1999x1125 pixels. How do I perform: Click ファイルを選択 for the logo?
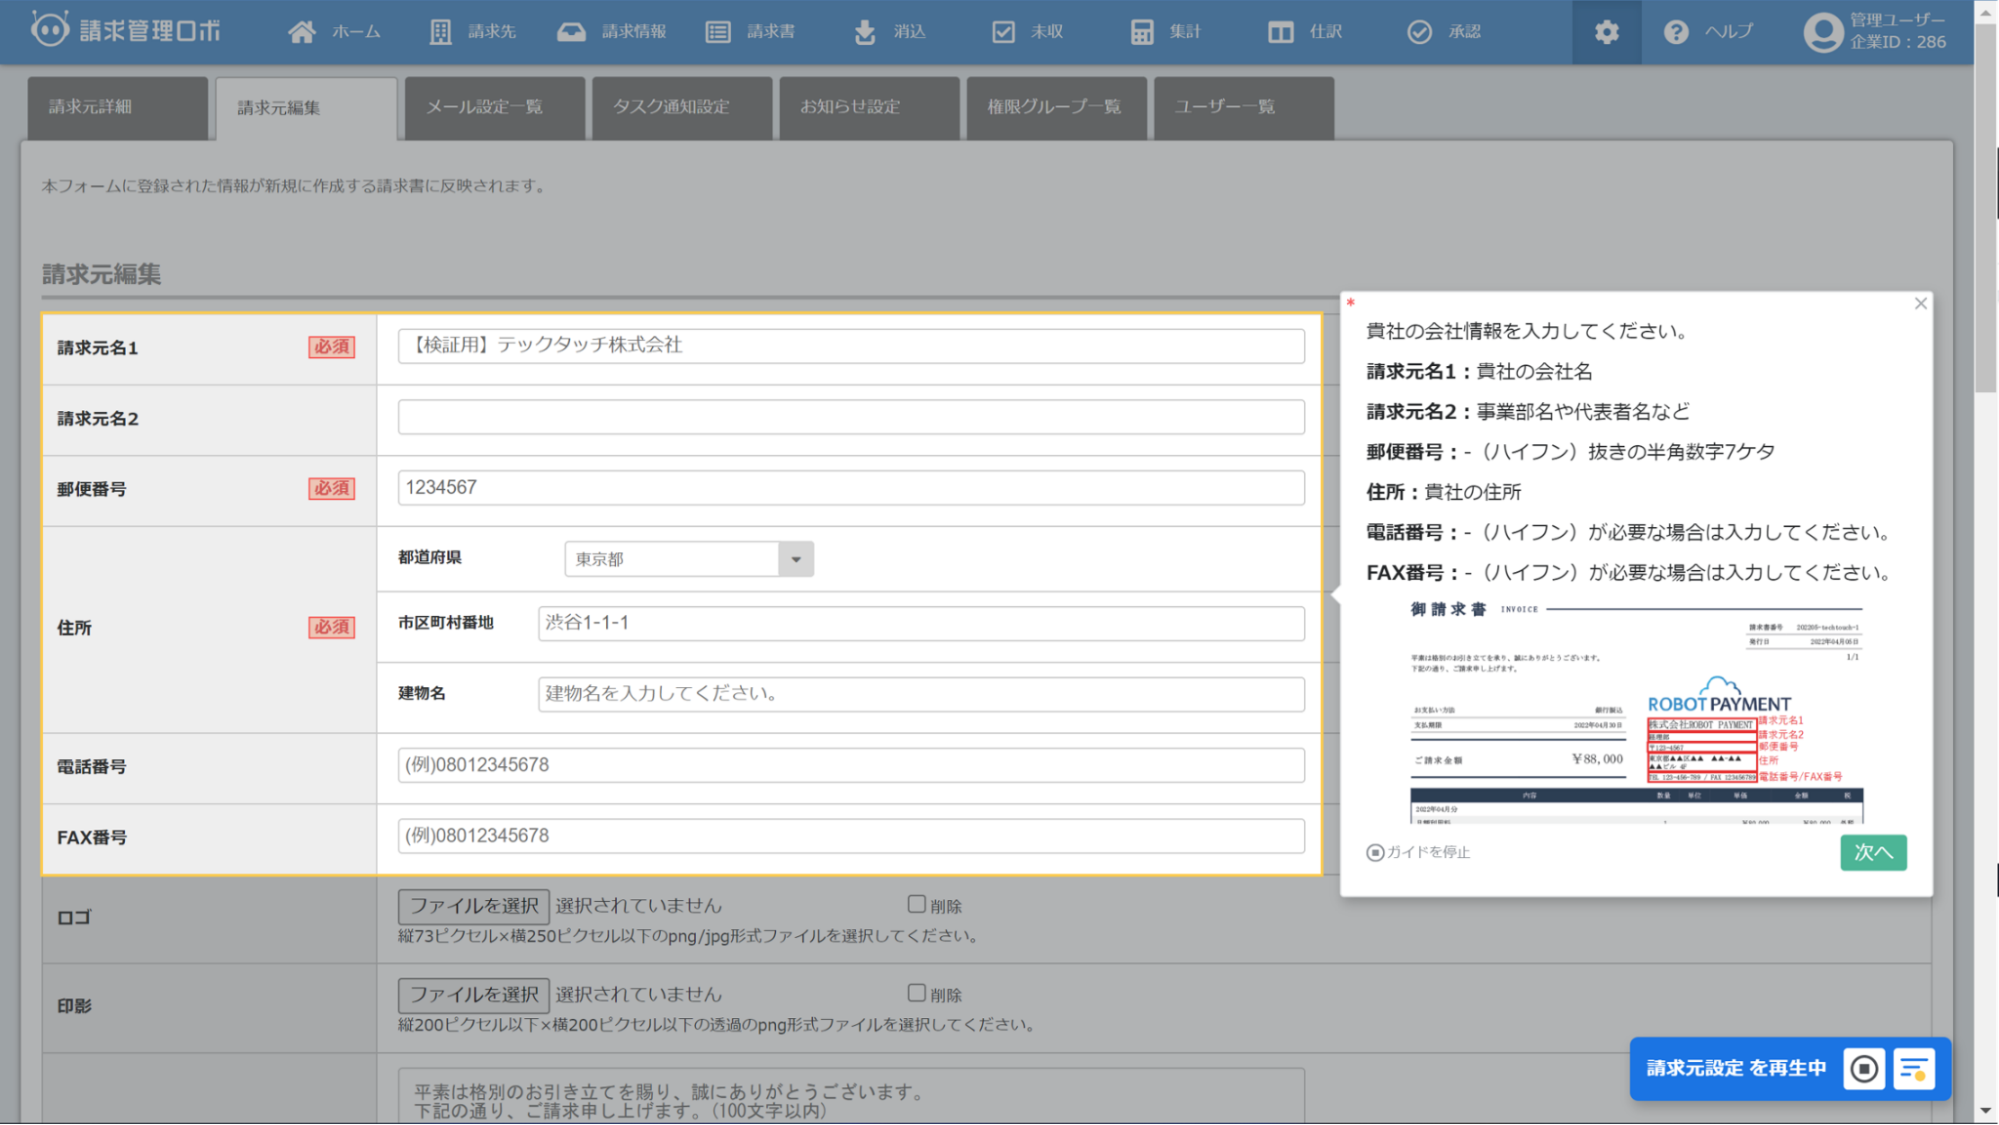(x=474, y=906)
